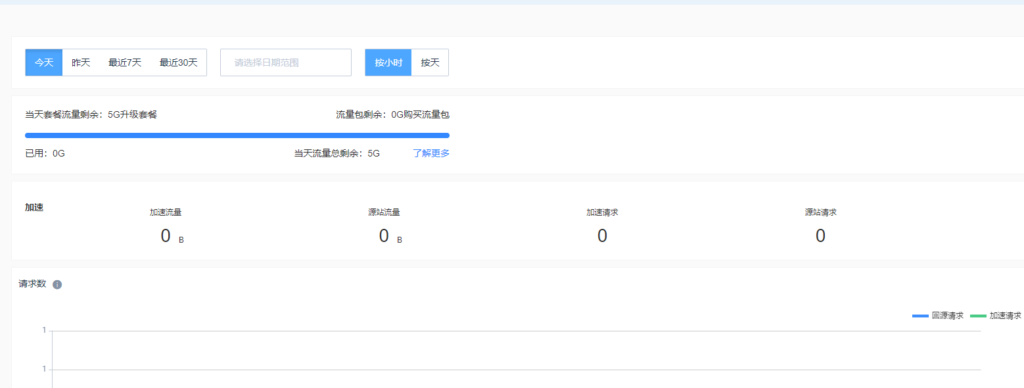This screenshot has width=1024, height=388.
Task: Click the 了解更多 link
Action: tap(431, 154)
